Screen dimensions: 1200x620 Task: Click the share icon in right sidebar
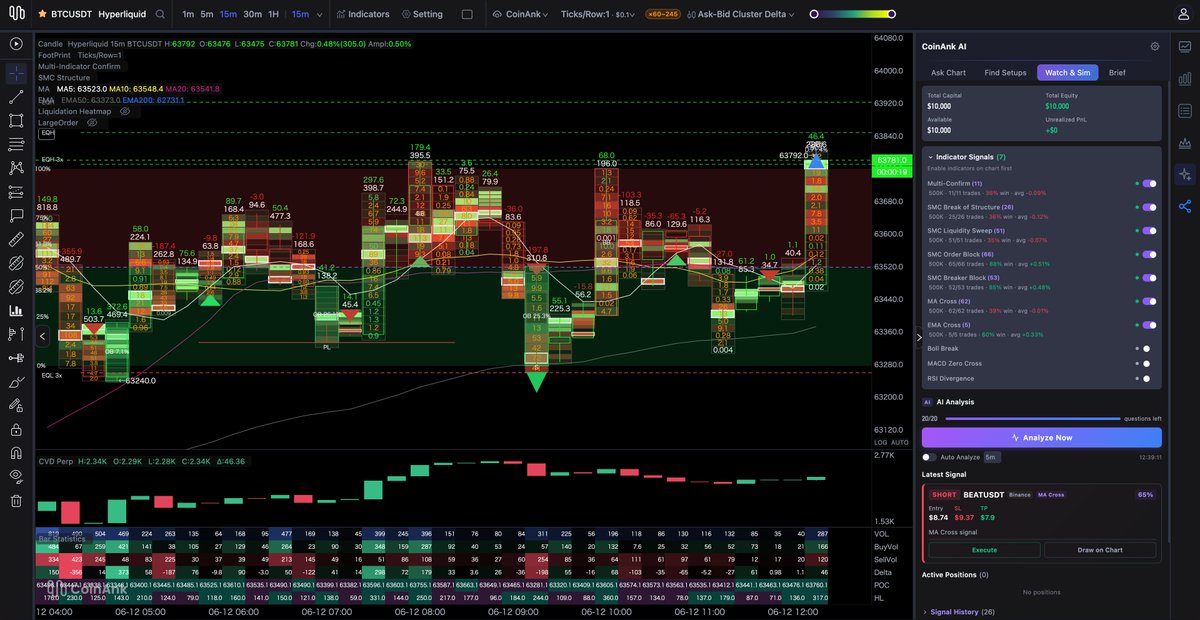coord(1185,206)
